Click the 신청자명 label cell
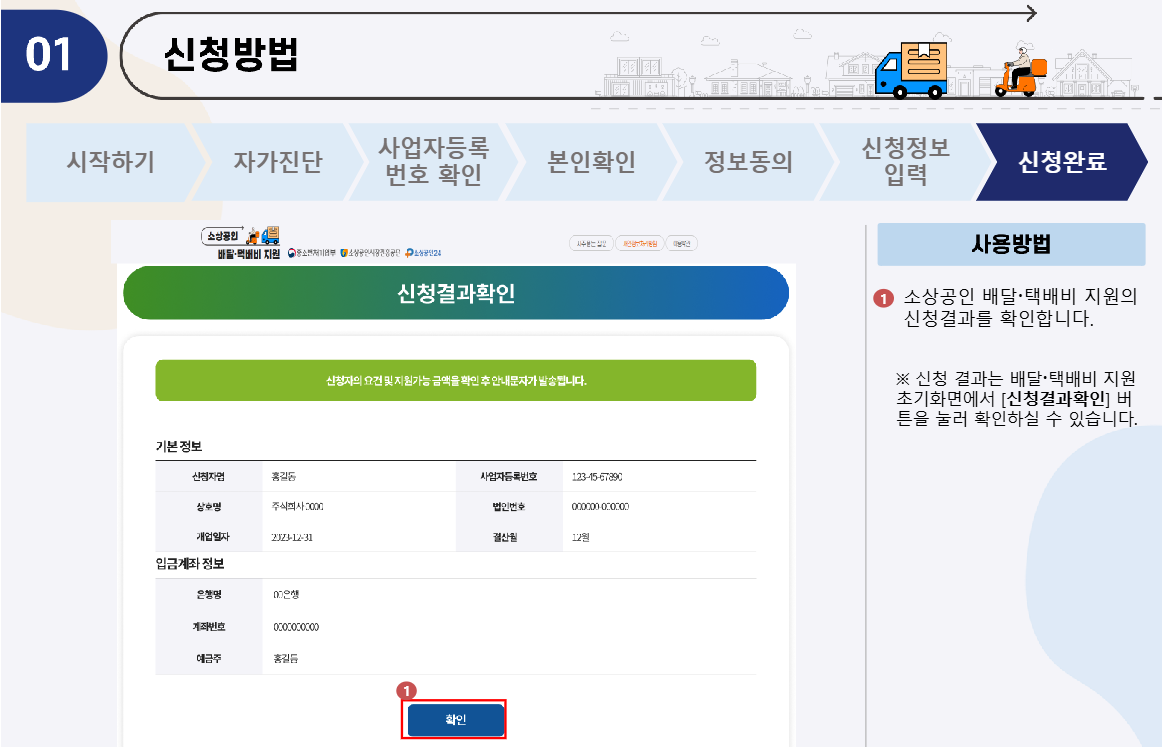The image size is (1162, 747). point(209,477)
